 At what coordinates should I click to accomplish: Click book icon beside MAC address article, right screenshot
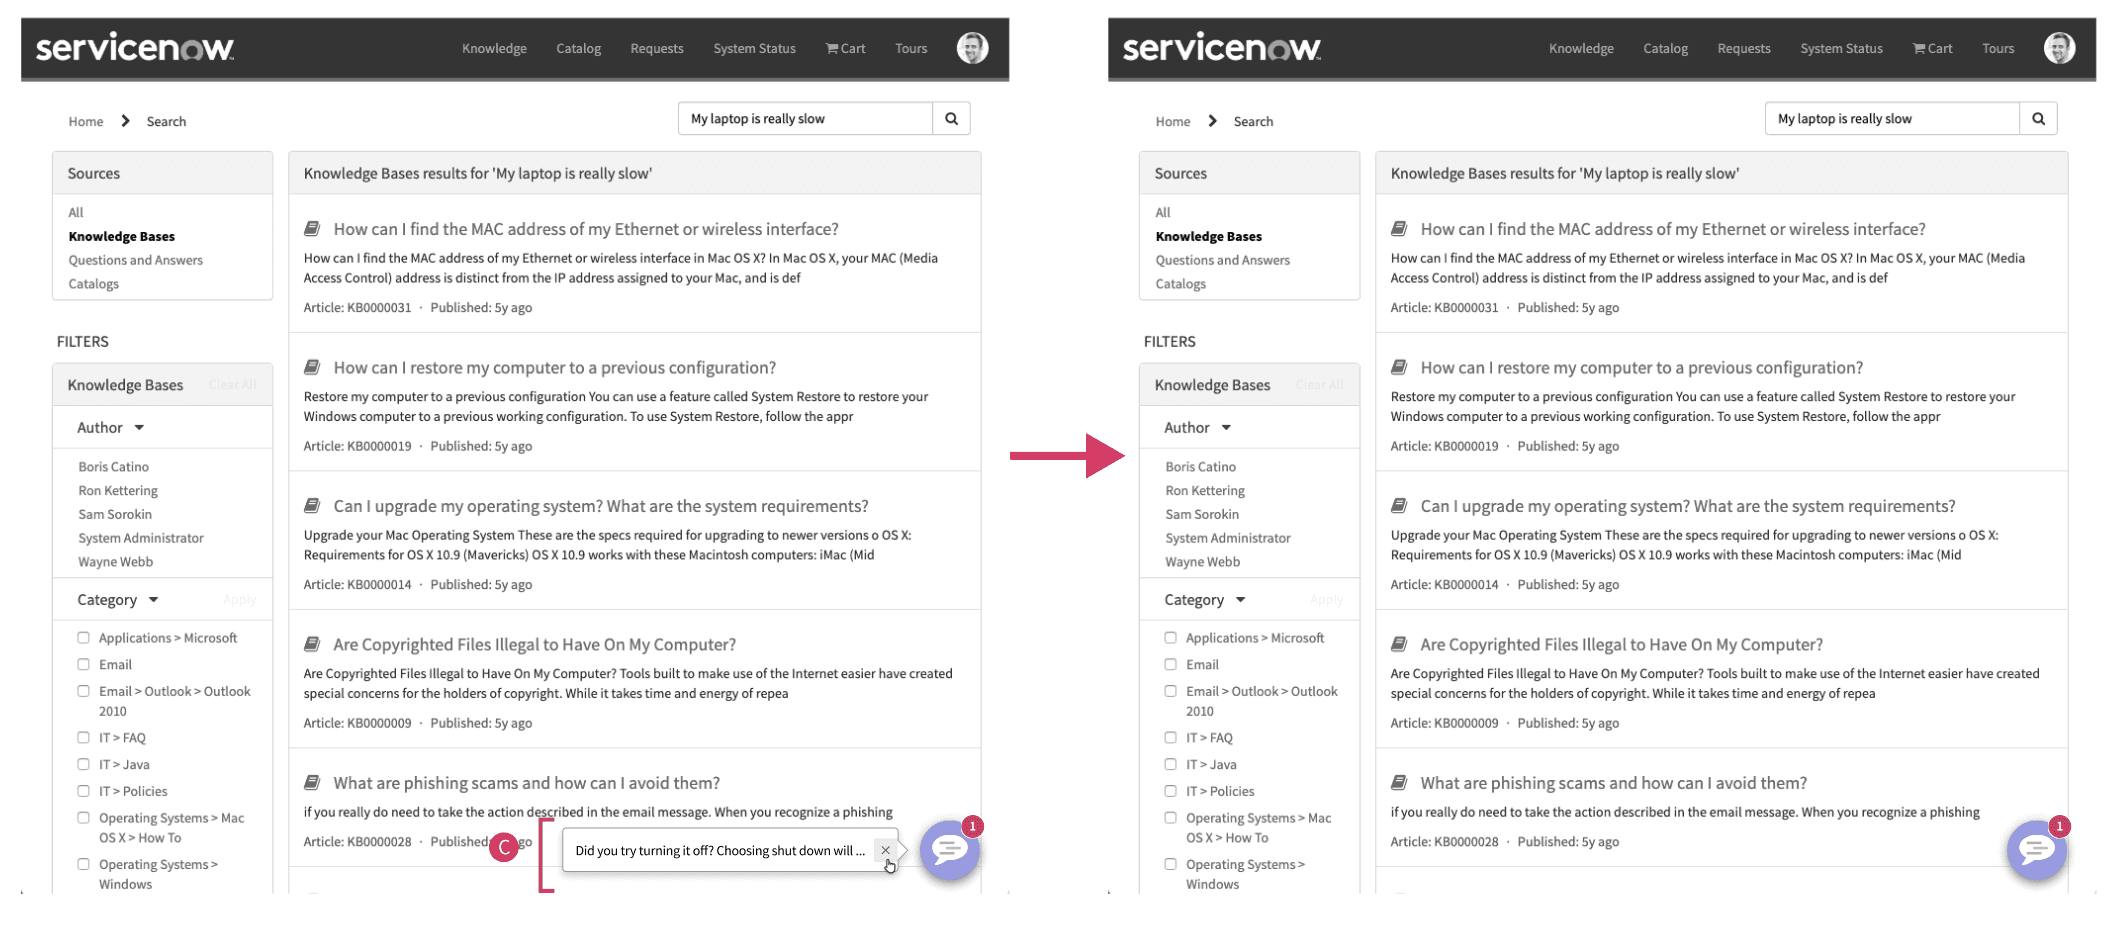(1399, 229)
